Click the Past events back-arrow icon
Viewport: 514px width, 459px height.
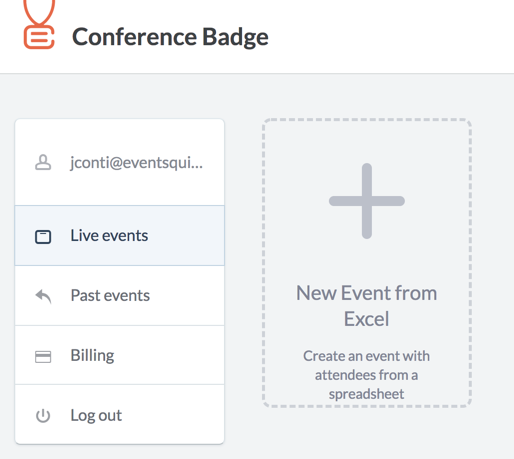43,296
